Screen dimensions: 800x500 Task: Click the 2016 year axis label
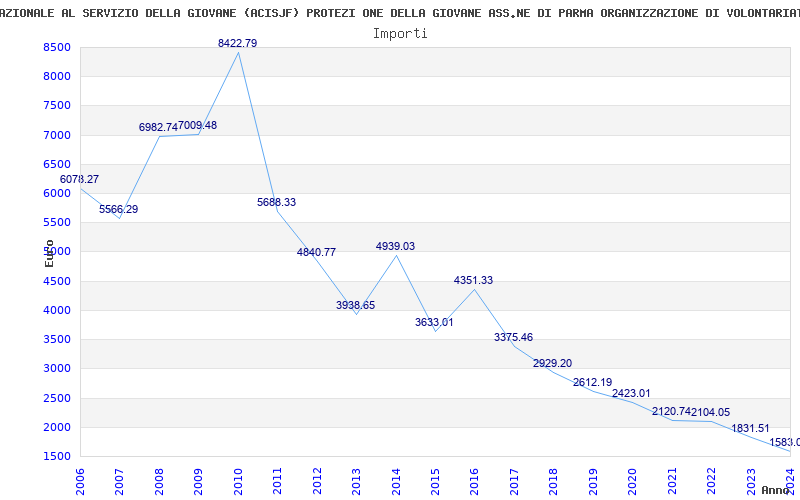[x=475, y=482]
